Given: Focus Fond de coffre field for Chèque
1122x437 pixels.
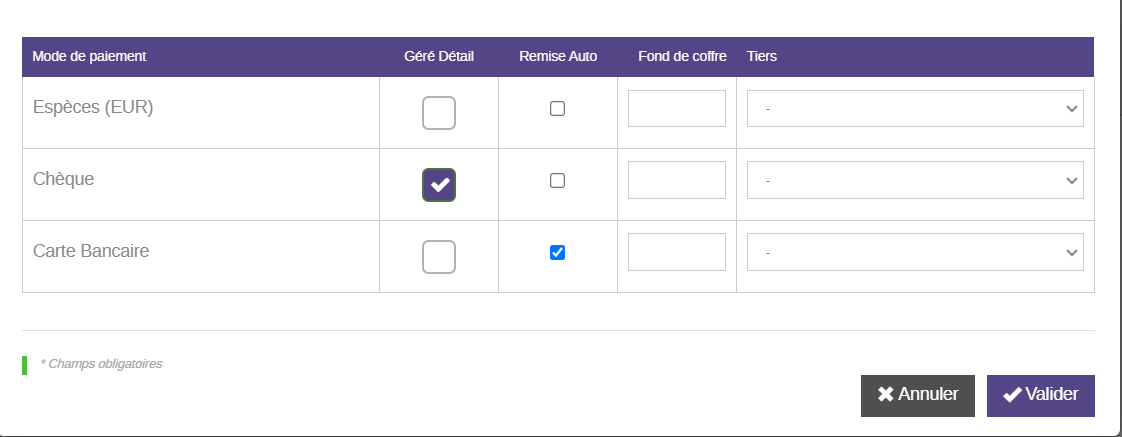Looking at the screenshot, I should pyautogui.click(x=677, y=180).
